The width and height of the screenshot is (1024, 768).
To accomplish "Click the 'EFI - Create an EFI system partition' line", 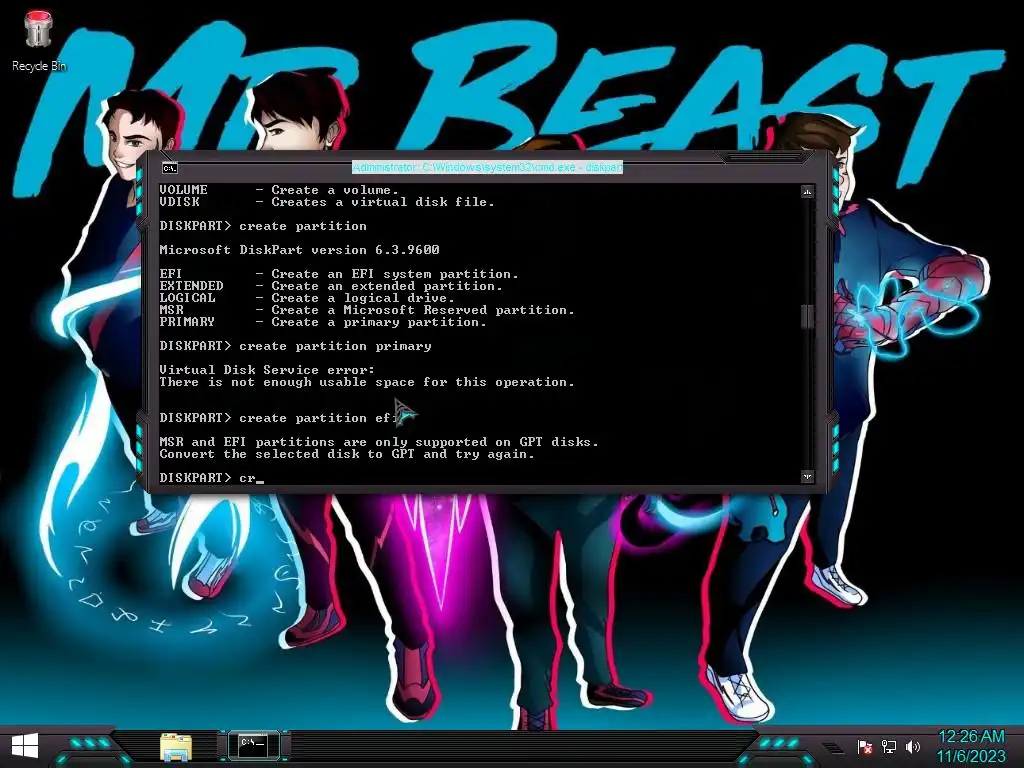I will [x=339, y=274].
